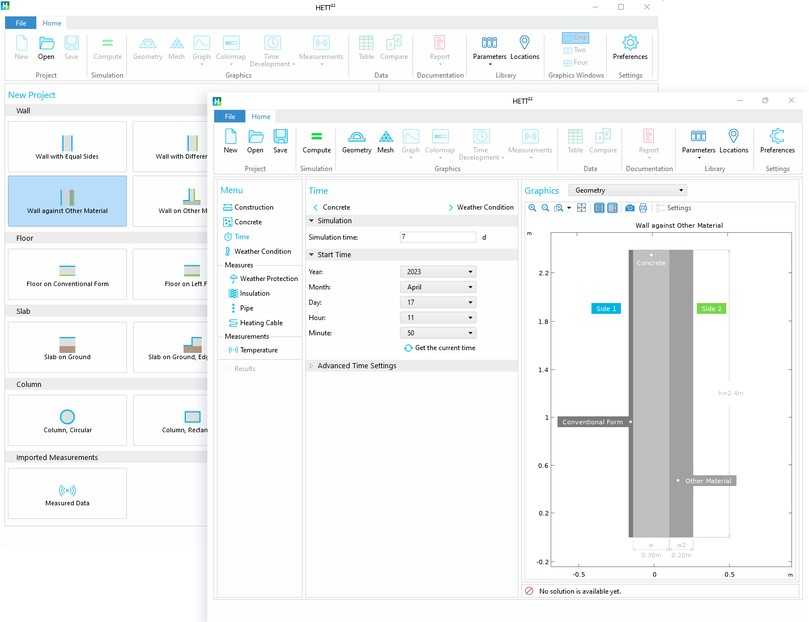809x622 pixels.
Task: Click the zoom extents grid icon
Action: click(x=582, y=208)
